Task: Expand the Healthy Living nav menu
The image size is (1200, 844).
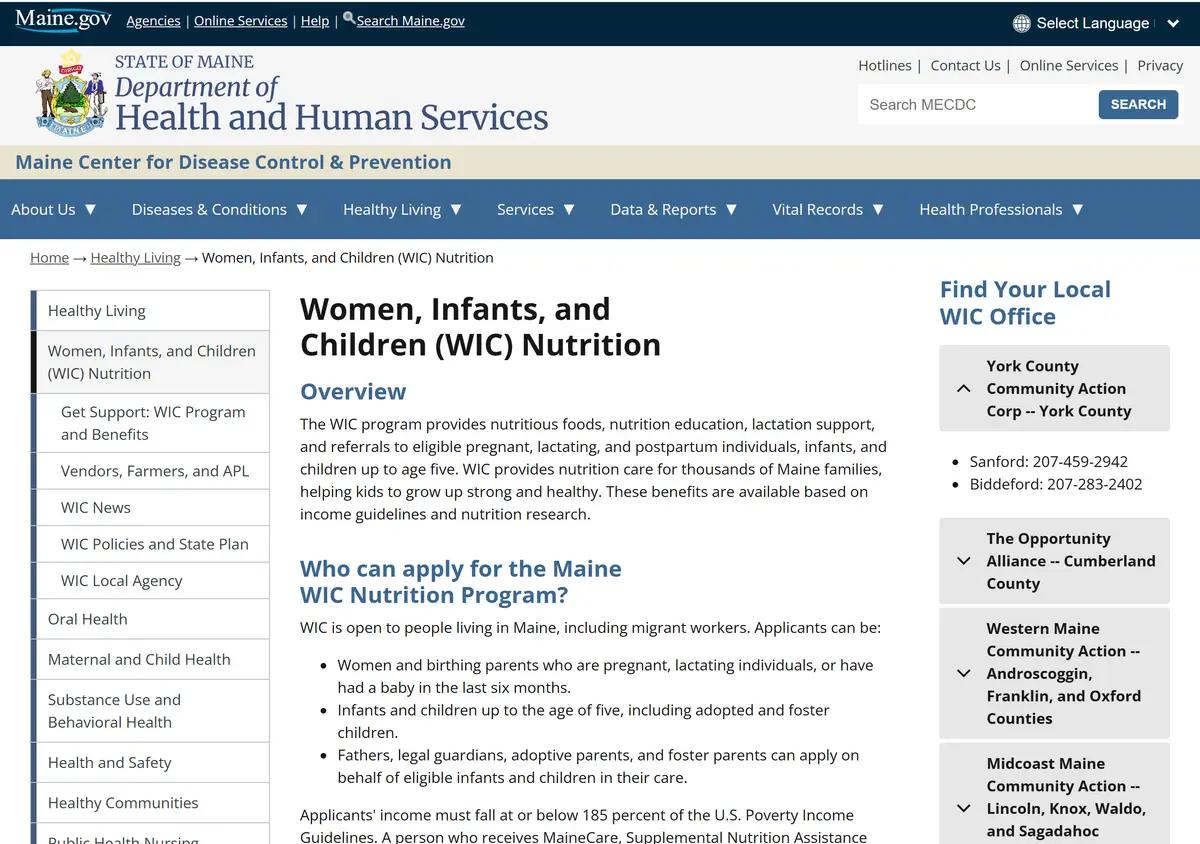Action: click(x=402, y=209)
